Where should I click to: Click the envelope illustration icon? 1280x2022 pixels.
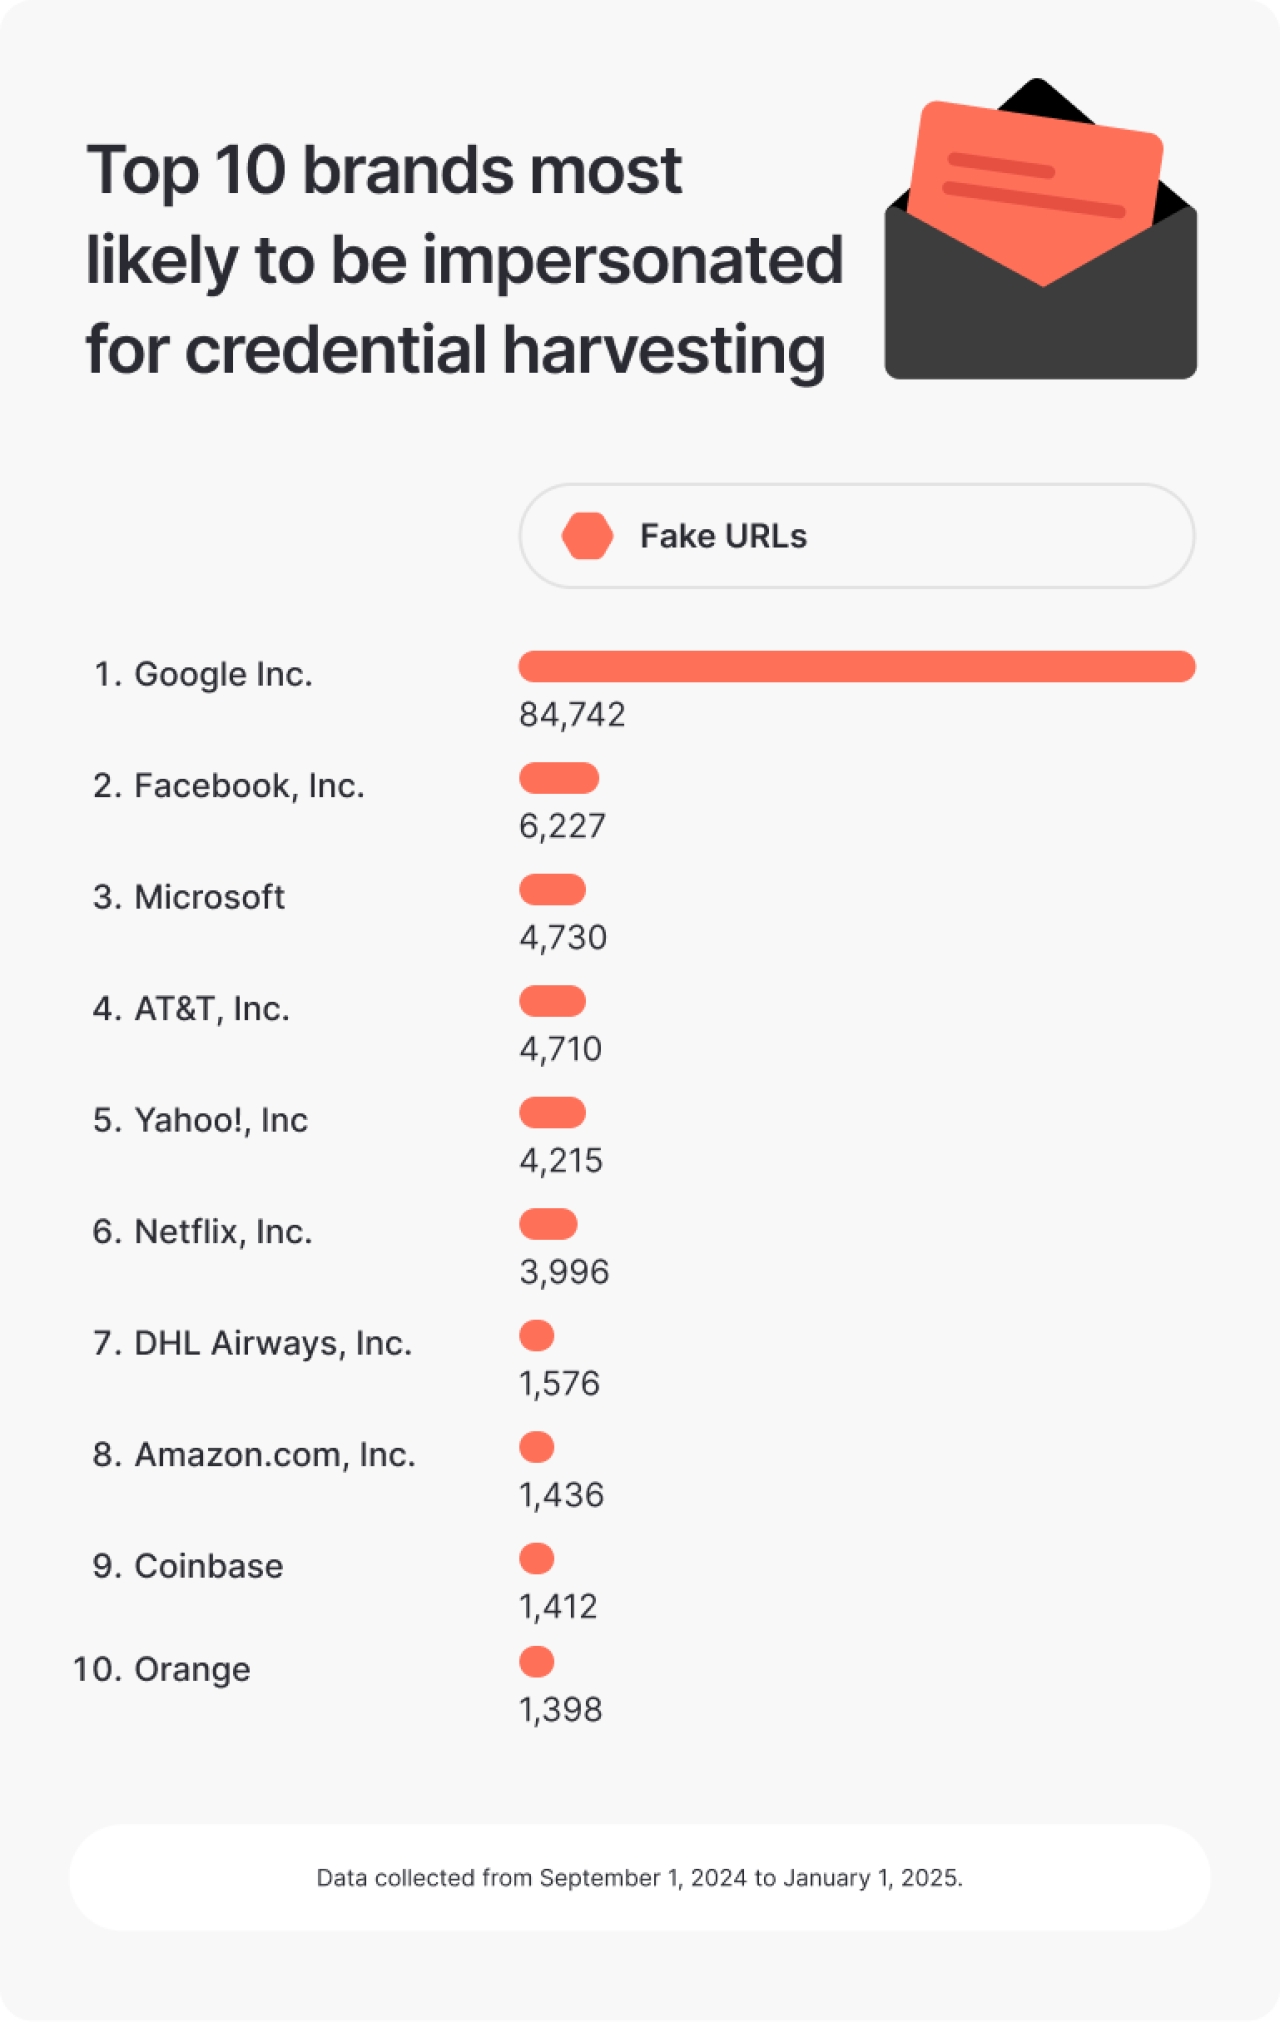tap(1040, 240)
